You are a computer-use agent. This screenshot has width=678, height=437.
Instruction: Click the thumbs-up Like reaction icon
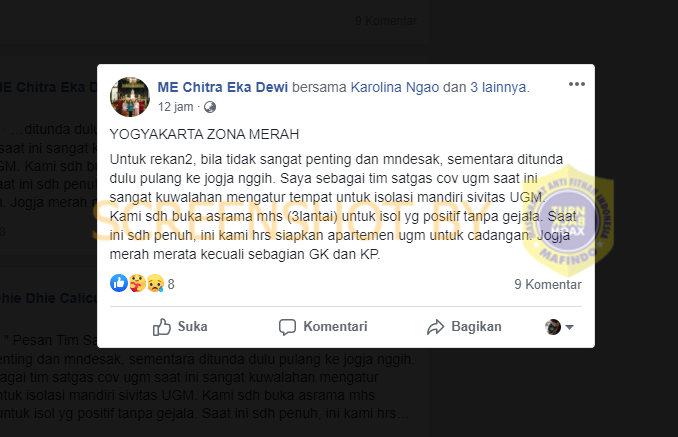coord(118,284)
